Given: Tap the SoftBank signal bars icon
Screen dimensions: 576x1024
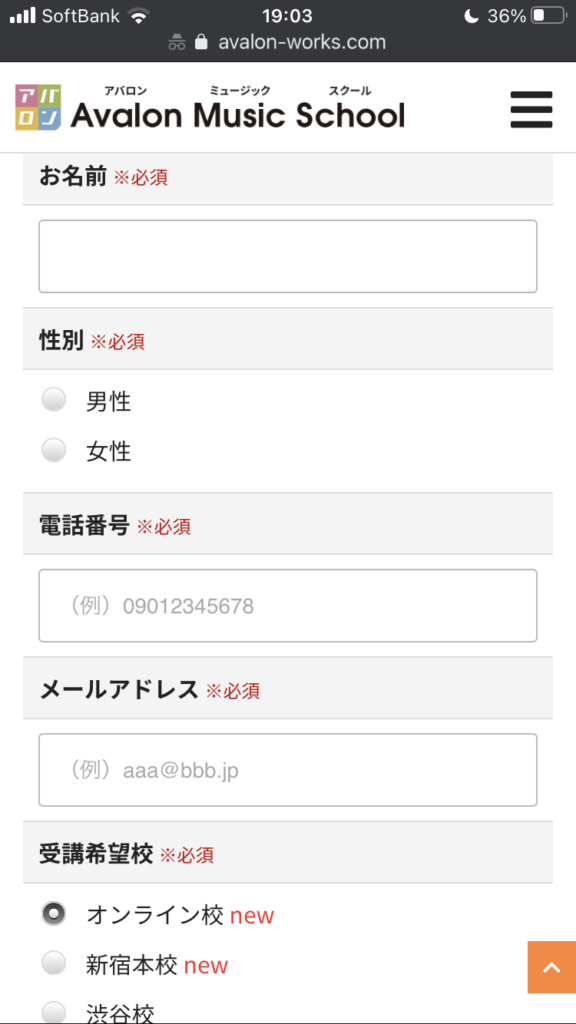Looking at the screenshot, I should [22, 16].
